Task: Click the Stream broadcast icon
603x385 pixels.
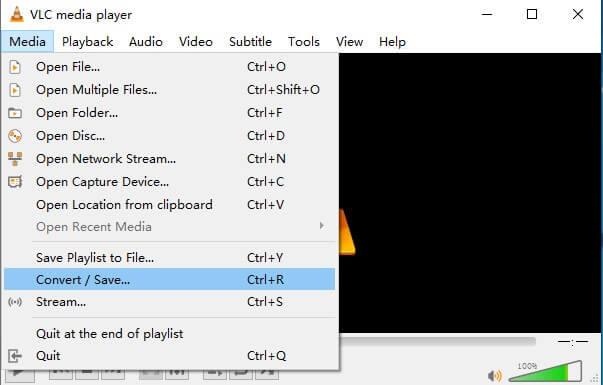Action: (15, 302)
